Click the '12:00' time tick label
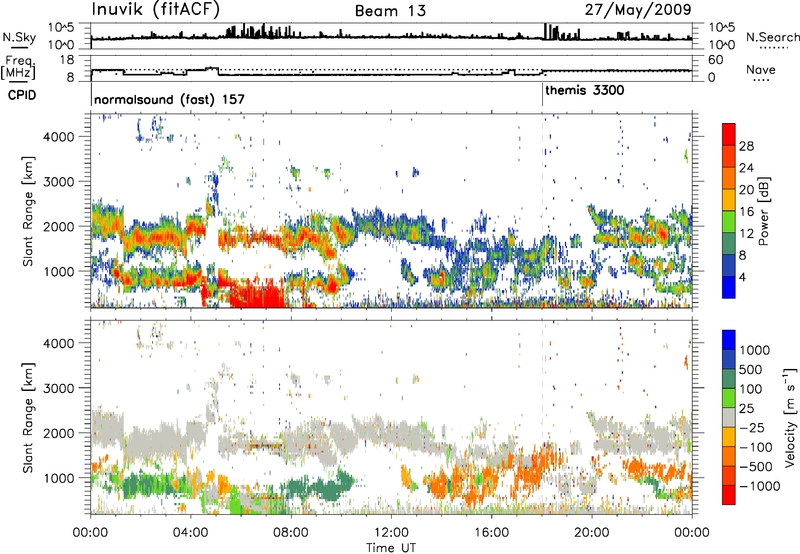The height and width of the screenshot is (554, 800). click(391, 533)
